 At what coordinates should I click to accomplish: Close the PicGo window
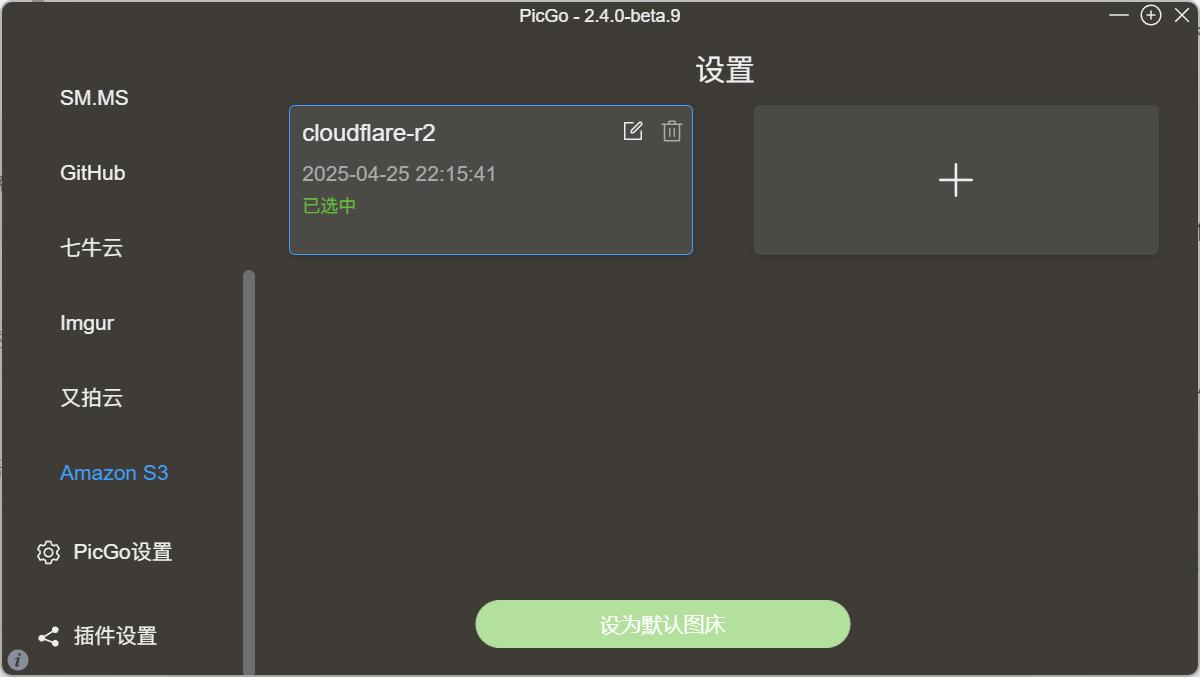(1181, 15)
